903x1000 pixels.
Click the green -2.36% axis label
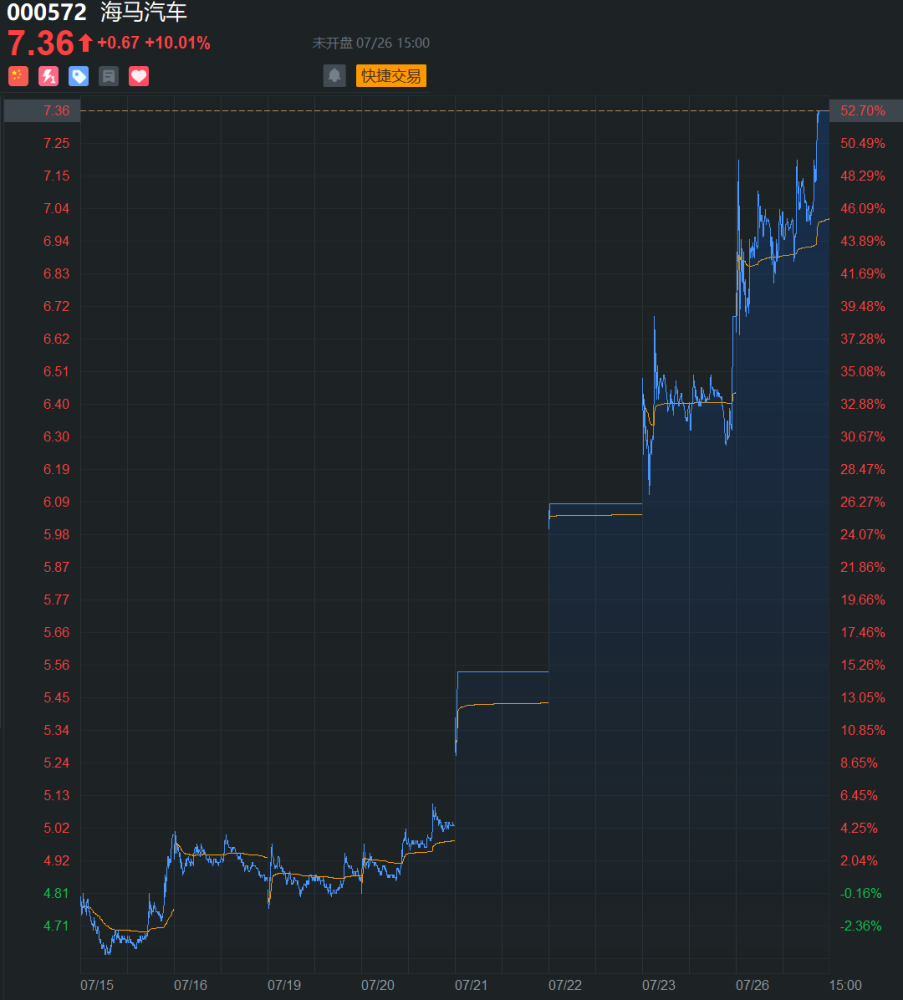[861, 925]
